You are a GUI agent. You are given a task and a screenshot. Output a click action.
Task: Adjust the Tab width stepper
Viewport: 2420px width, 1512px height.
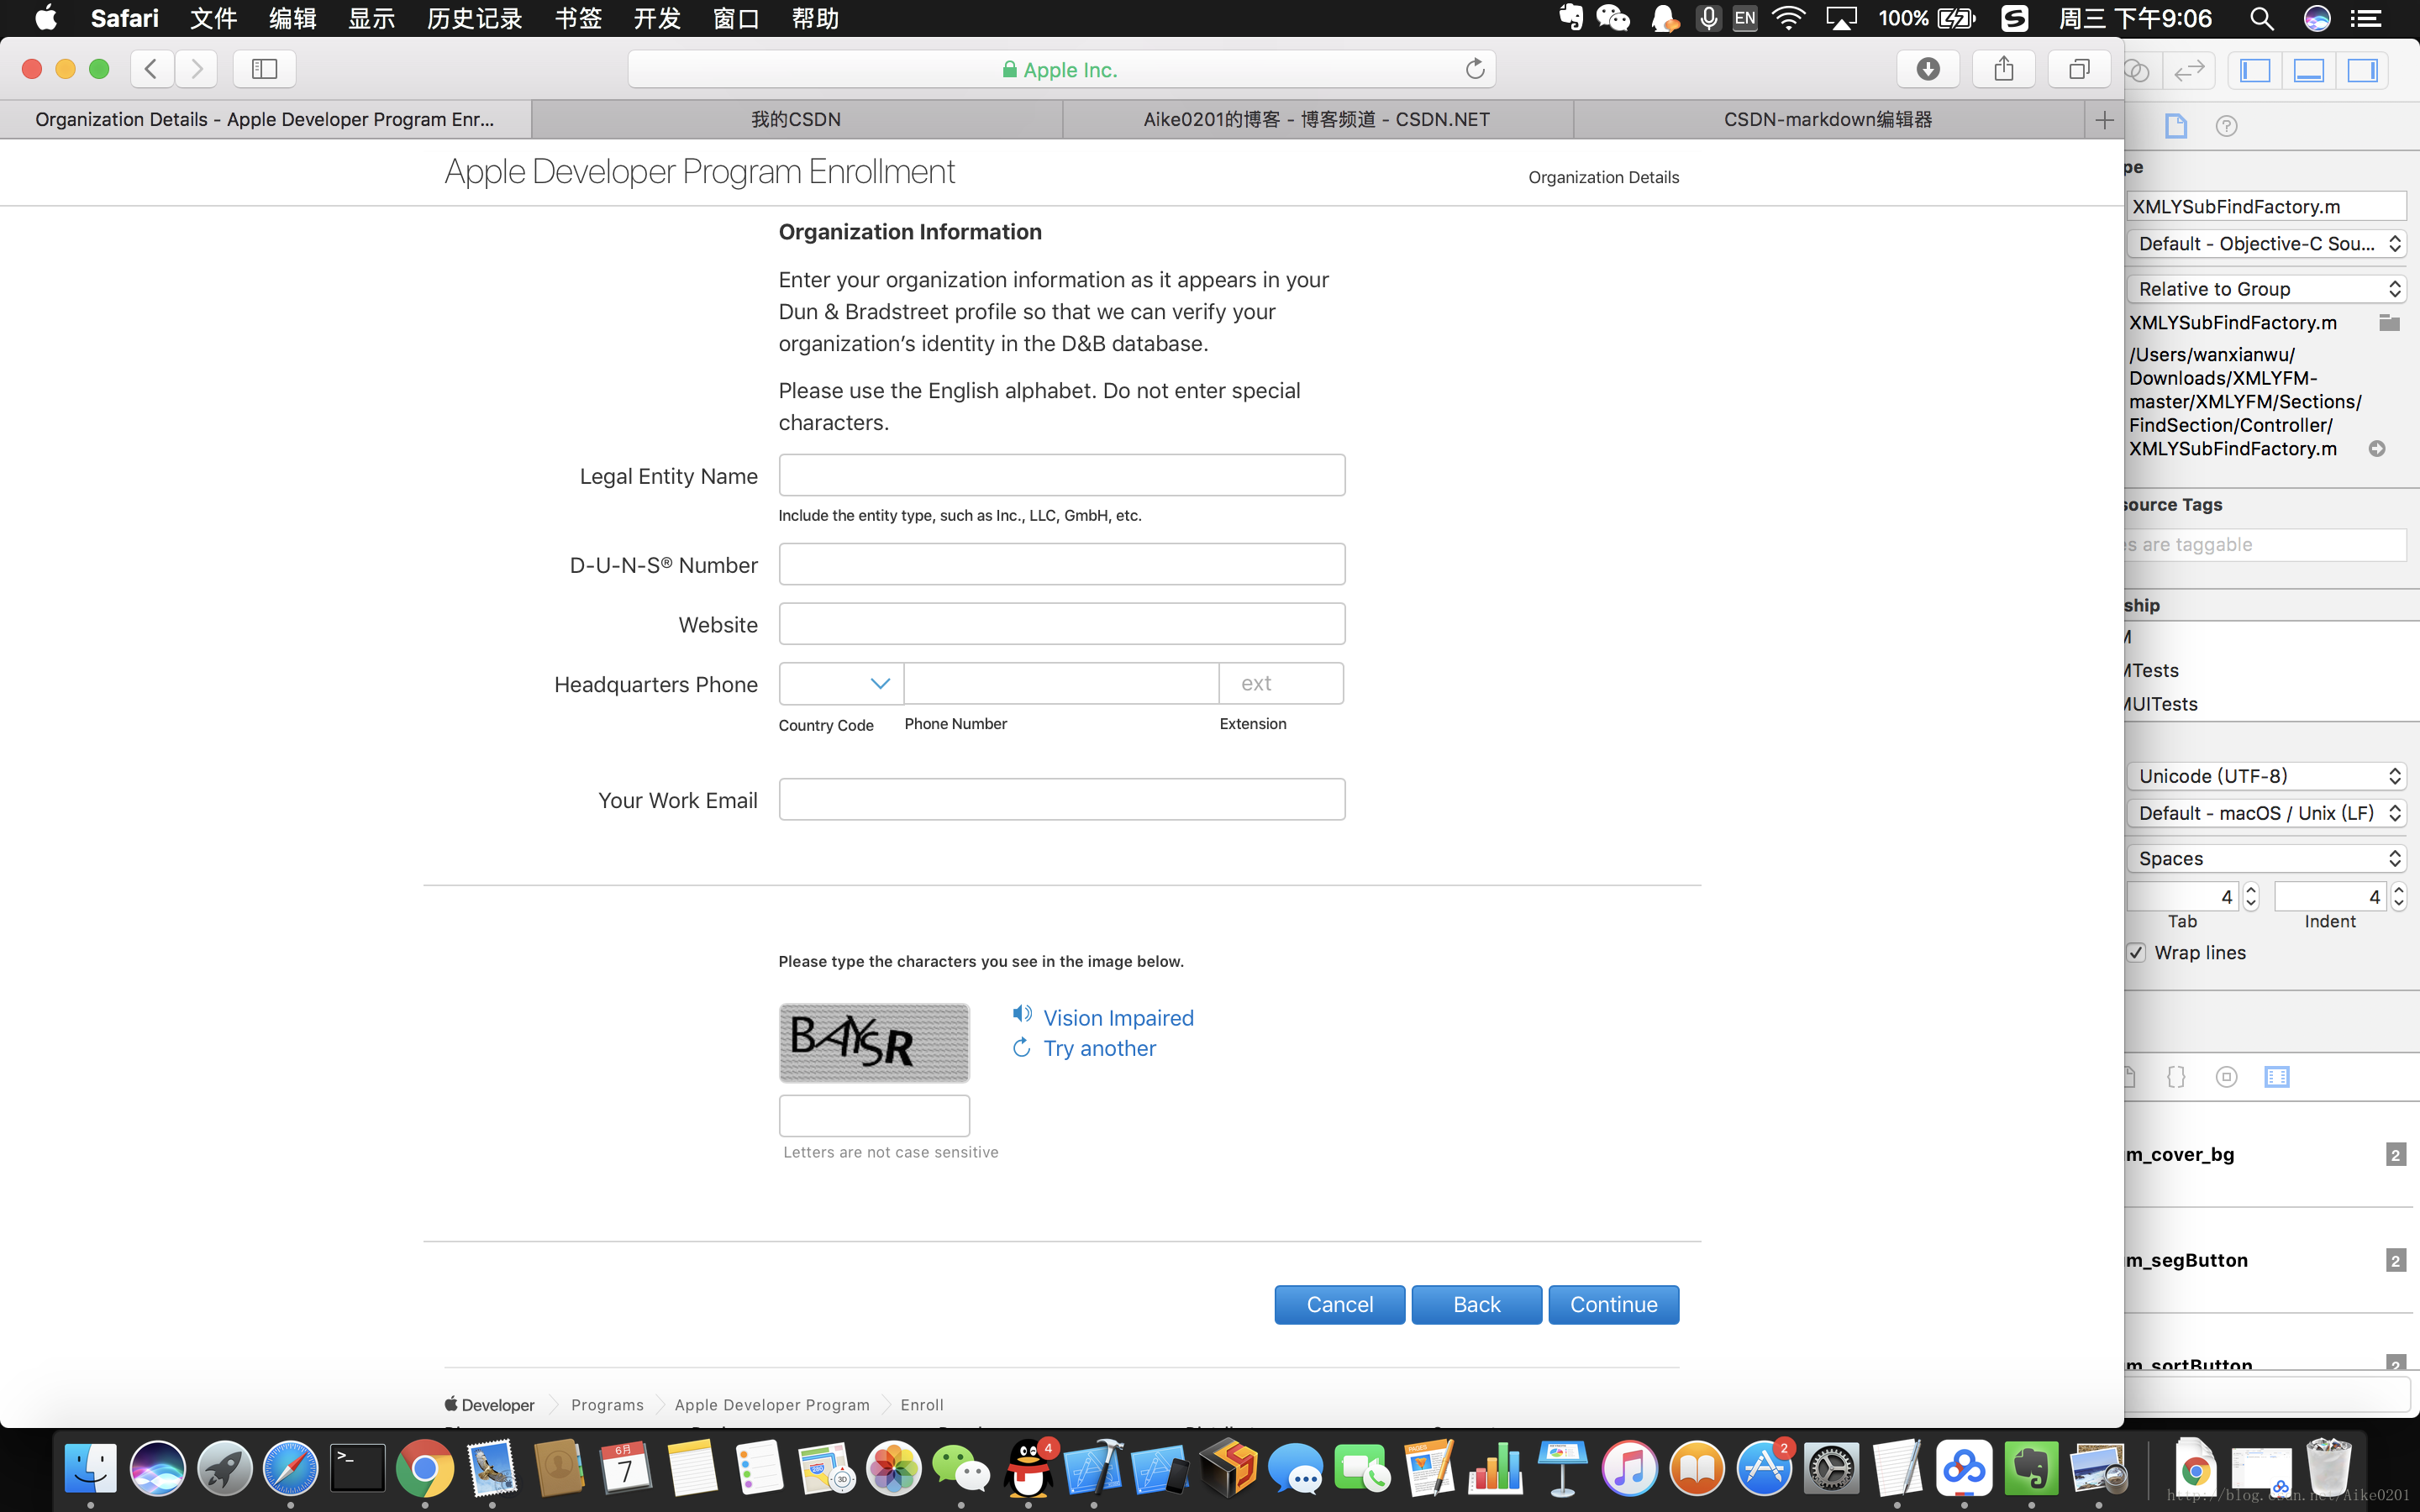(x=2251, y=896)
